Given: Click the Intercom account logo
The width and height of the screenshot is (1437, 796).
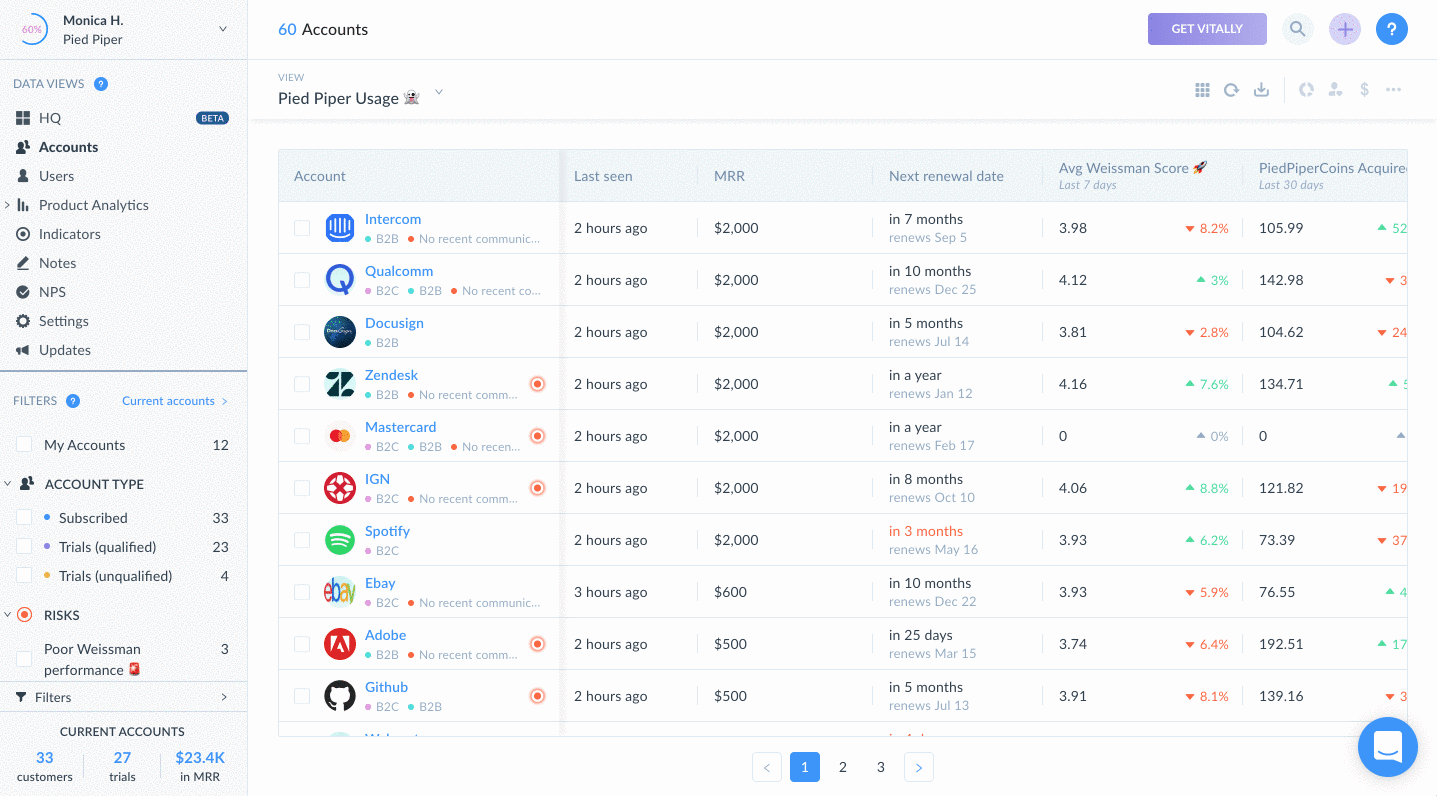Looking at the screenshot, I should [x=340, y=228].
